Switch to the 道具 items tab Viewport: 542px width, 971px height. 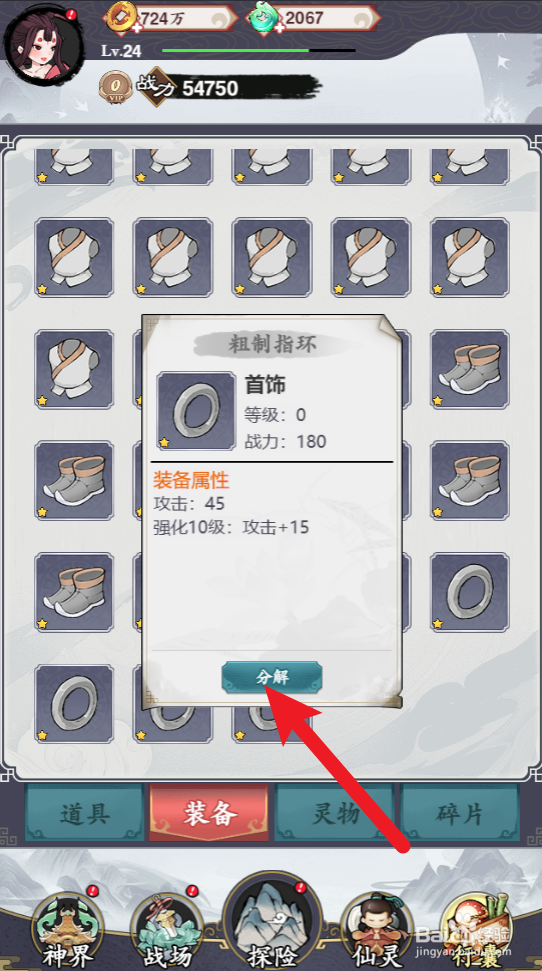[x=84, y=814]
